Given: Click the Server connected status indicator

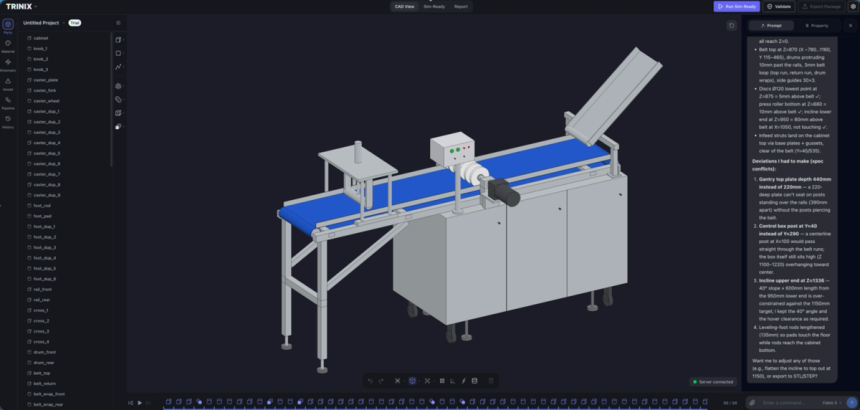Looking at the screenshot, I should click(x=713, y=382).
